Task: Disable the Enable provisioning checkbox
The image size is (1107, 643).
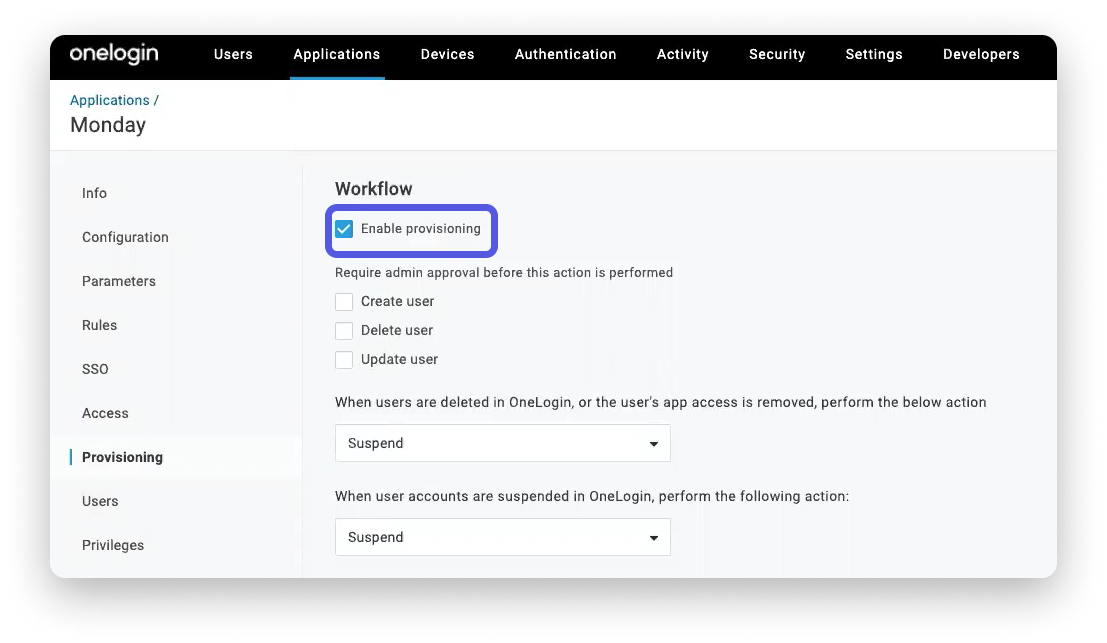Action: point(345,229)
